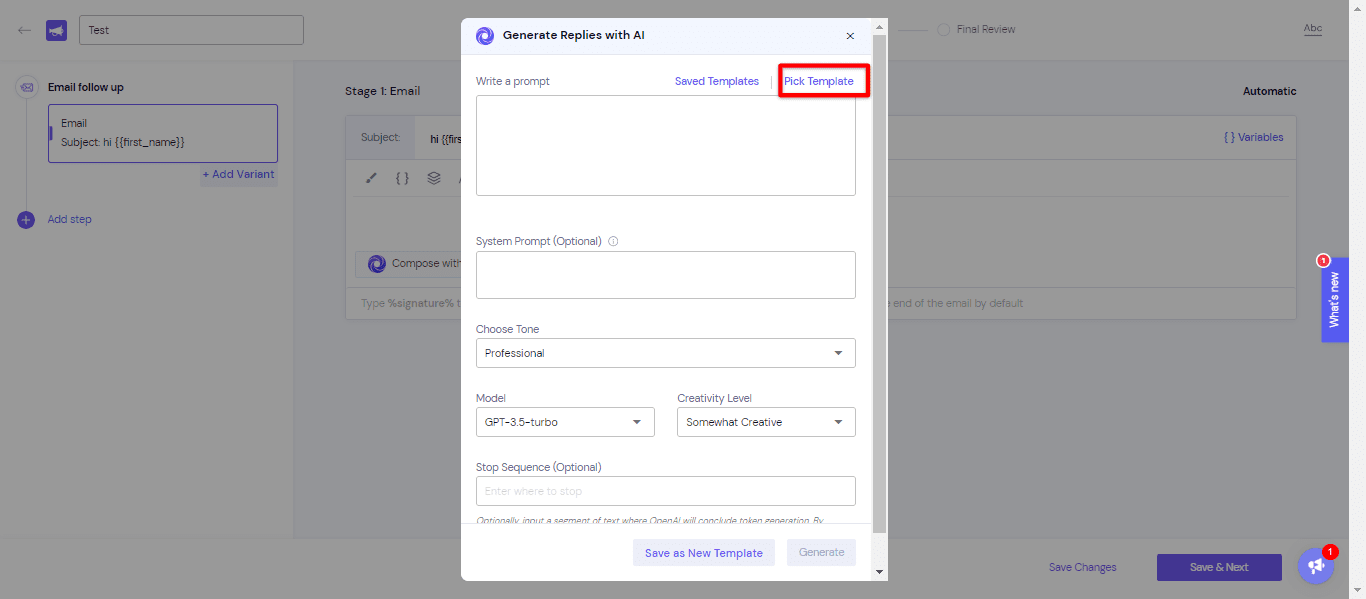Viewport: 1366px width, 599px height.
Task: Open the GPT-3.5-turbo Model dropdown
Action: (x=565, y=422)
